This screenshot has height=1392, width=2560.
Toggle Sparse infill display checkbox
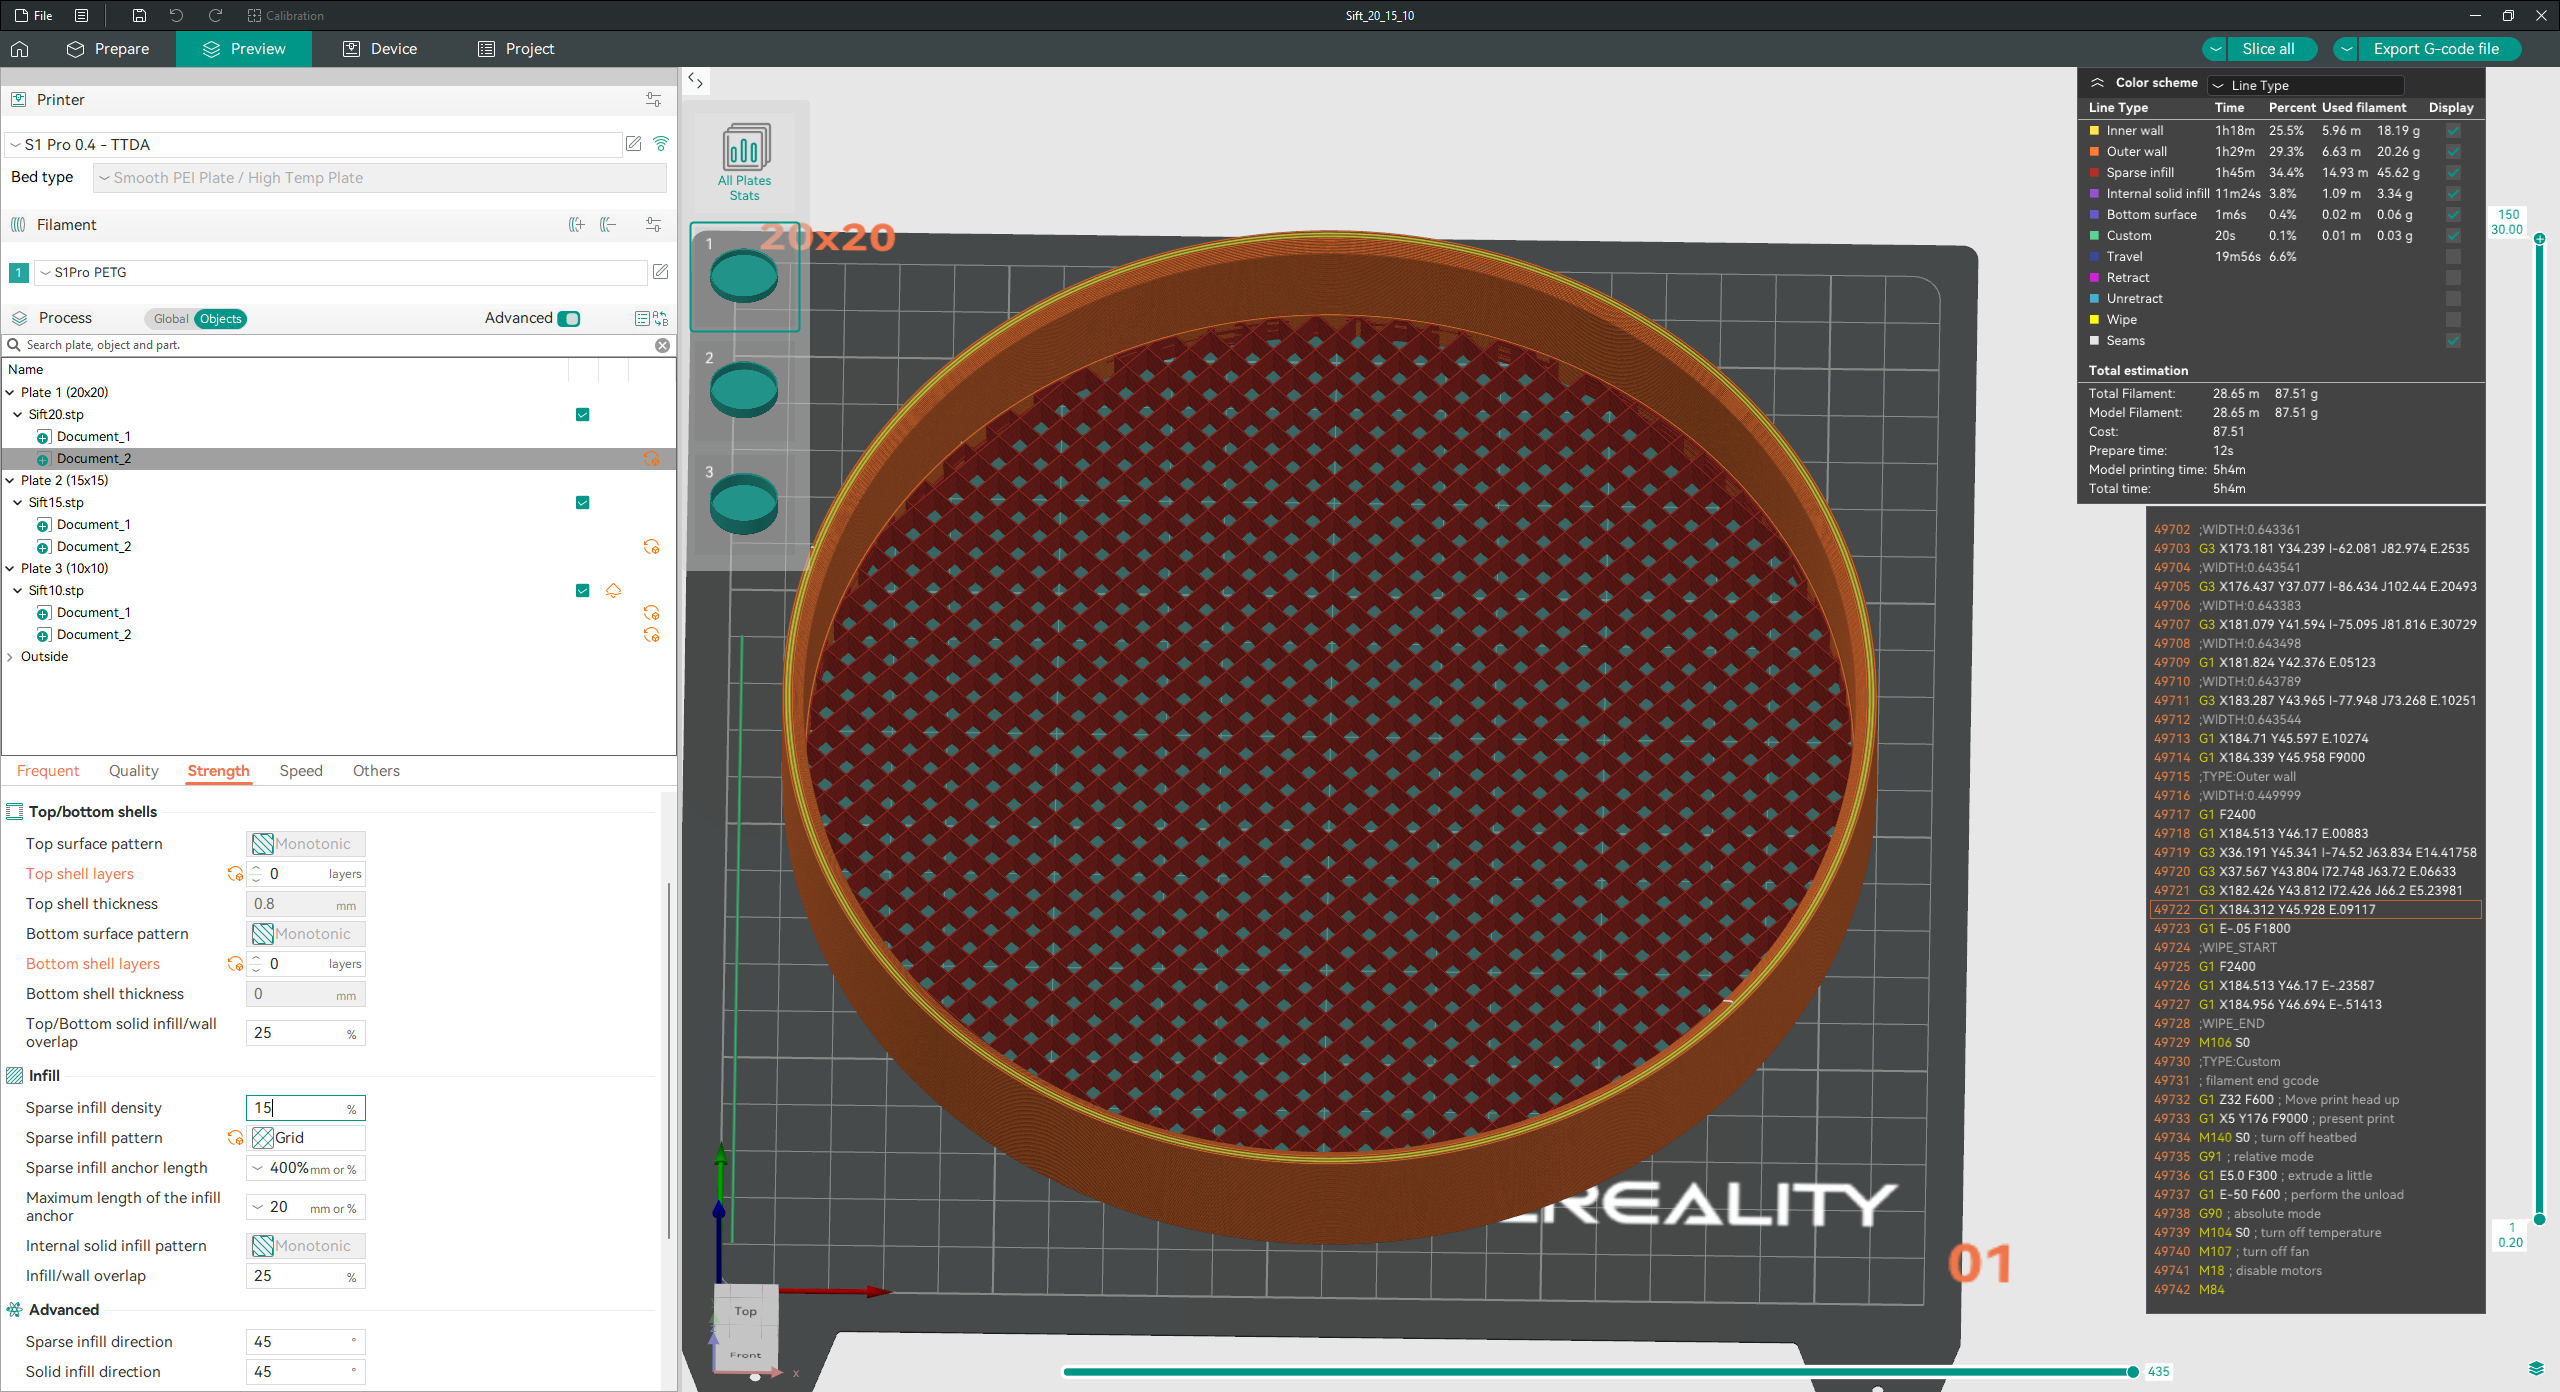(2453, 173)
